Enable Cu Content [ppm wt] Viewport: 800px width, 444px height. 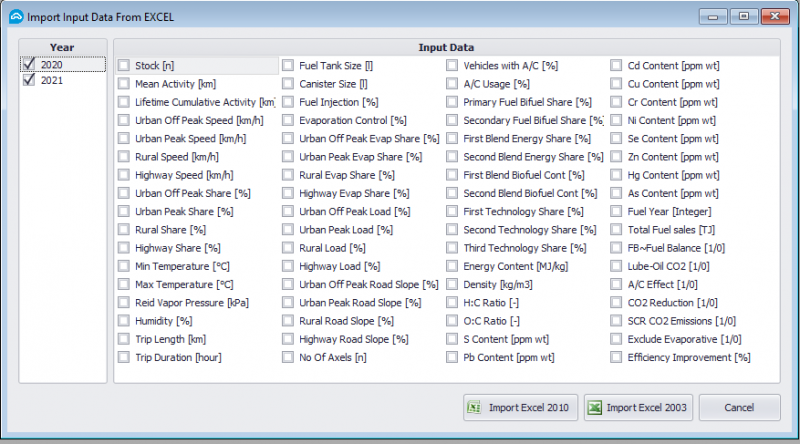(x=616, y=84)
